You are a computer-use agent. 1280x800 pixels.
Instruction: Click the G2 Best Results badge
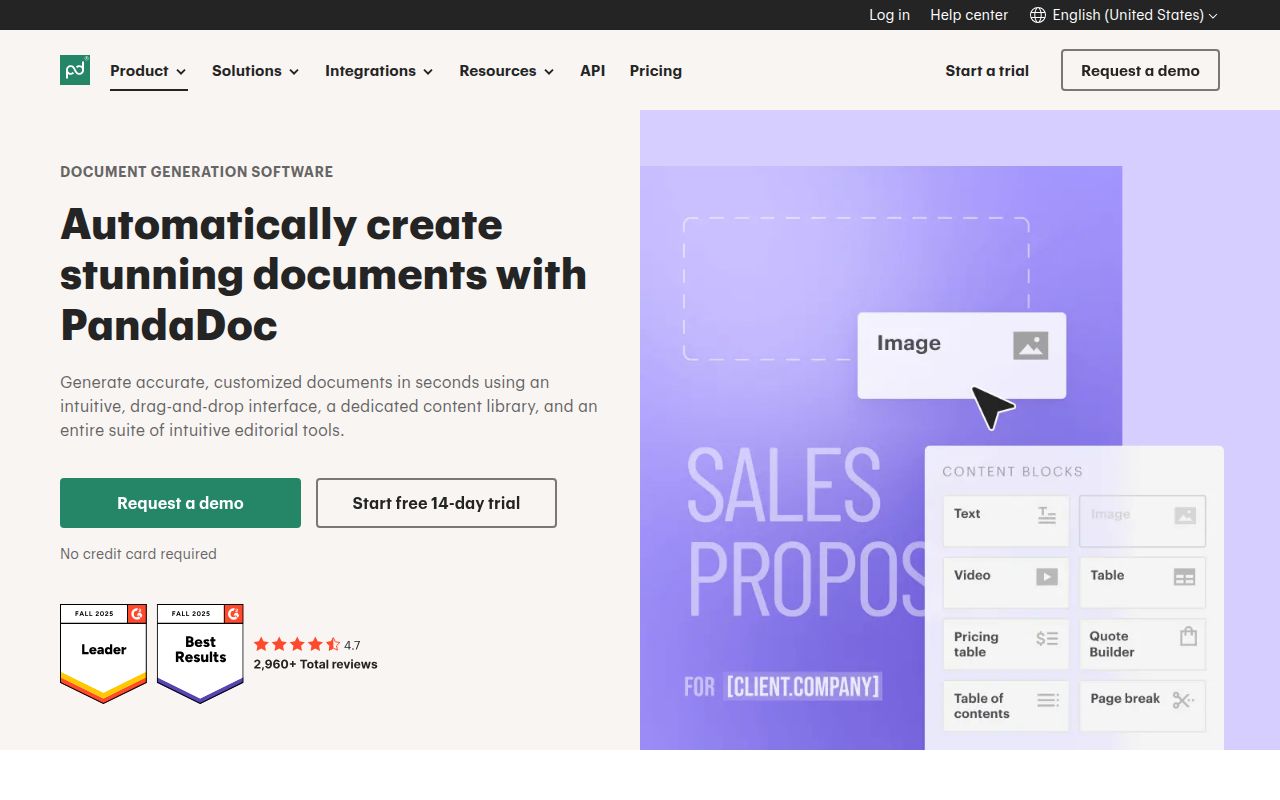[200, 654]
